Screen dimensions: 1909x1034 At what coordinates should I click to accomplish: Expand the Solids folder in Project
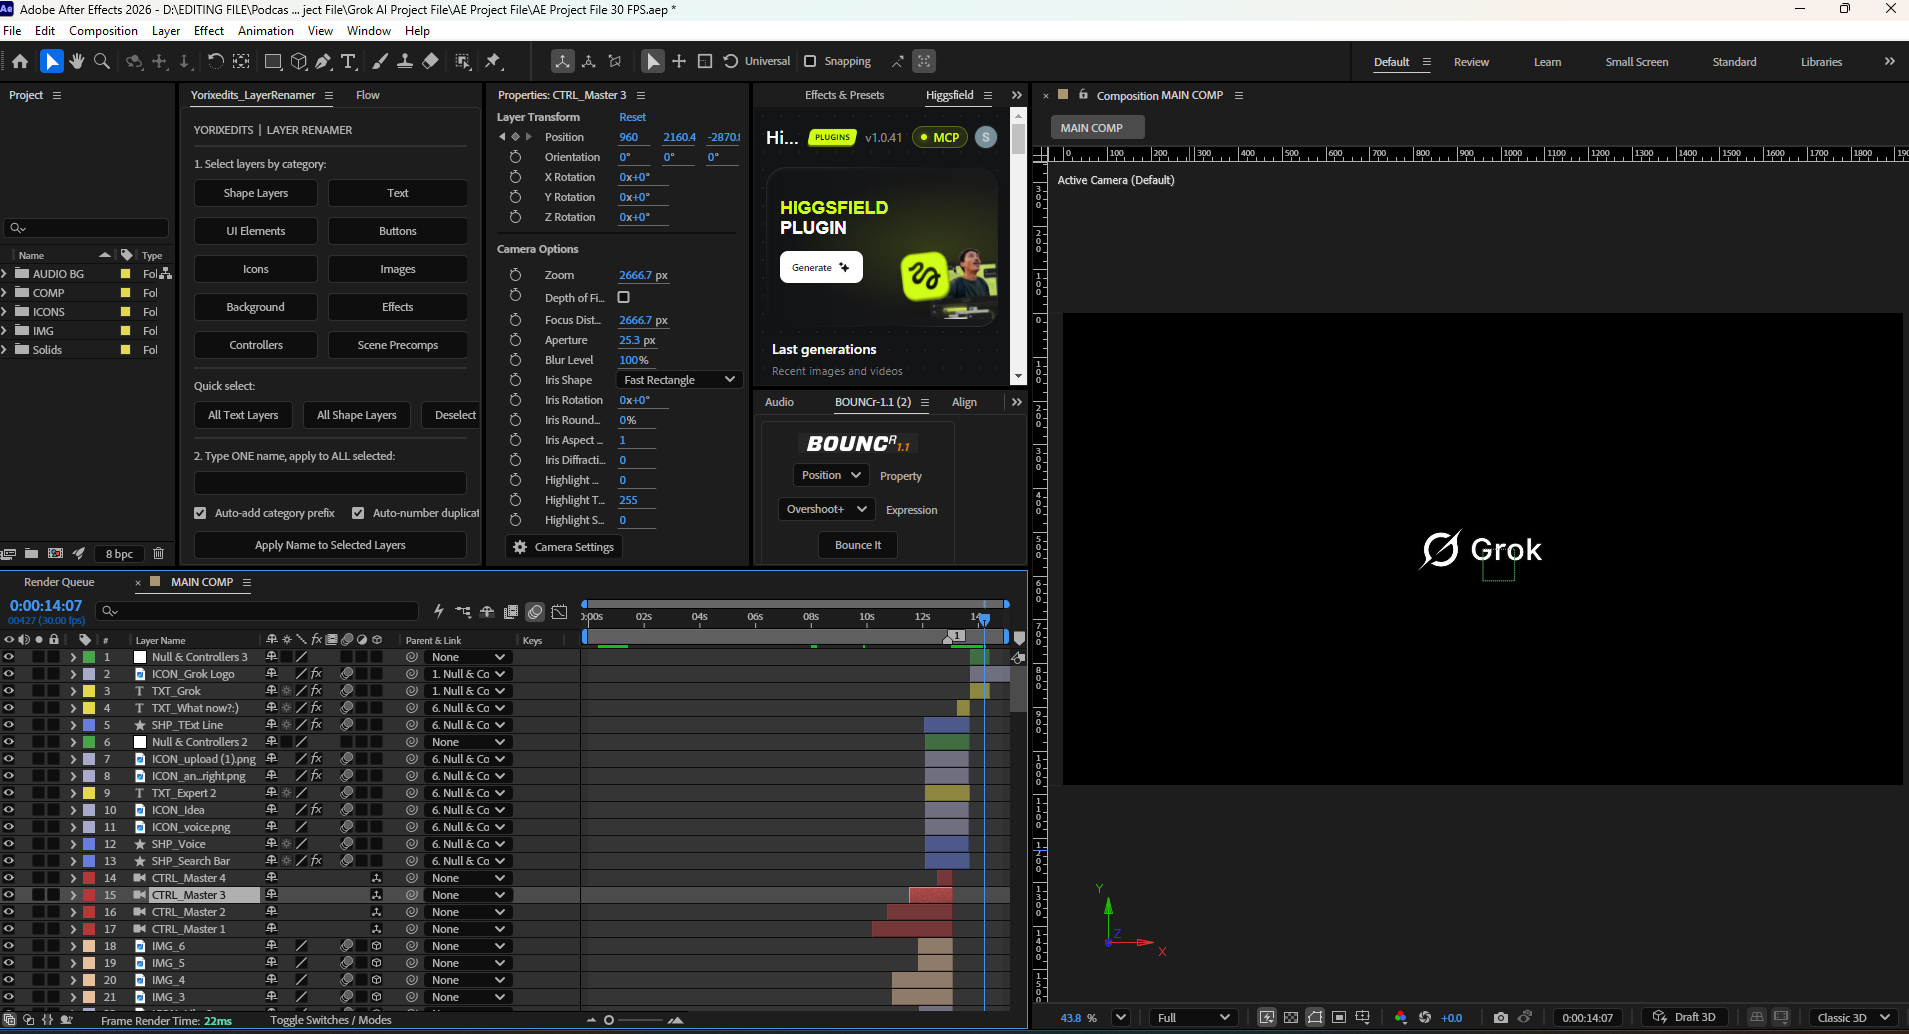5,349
